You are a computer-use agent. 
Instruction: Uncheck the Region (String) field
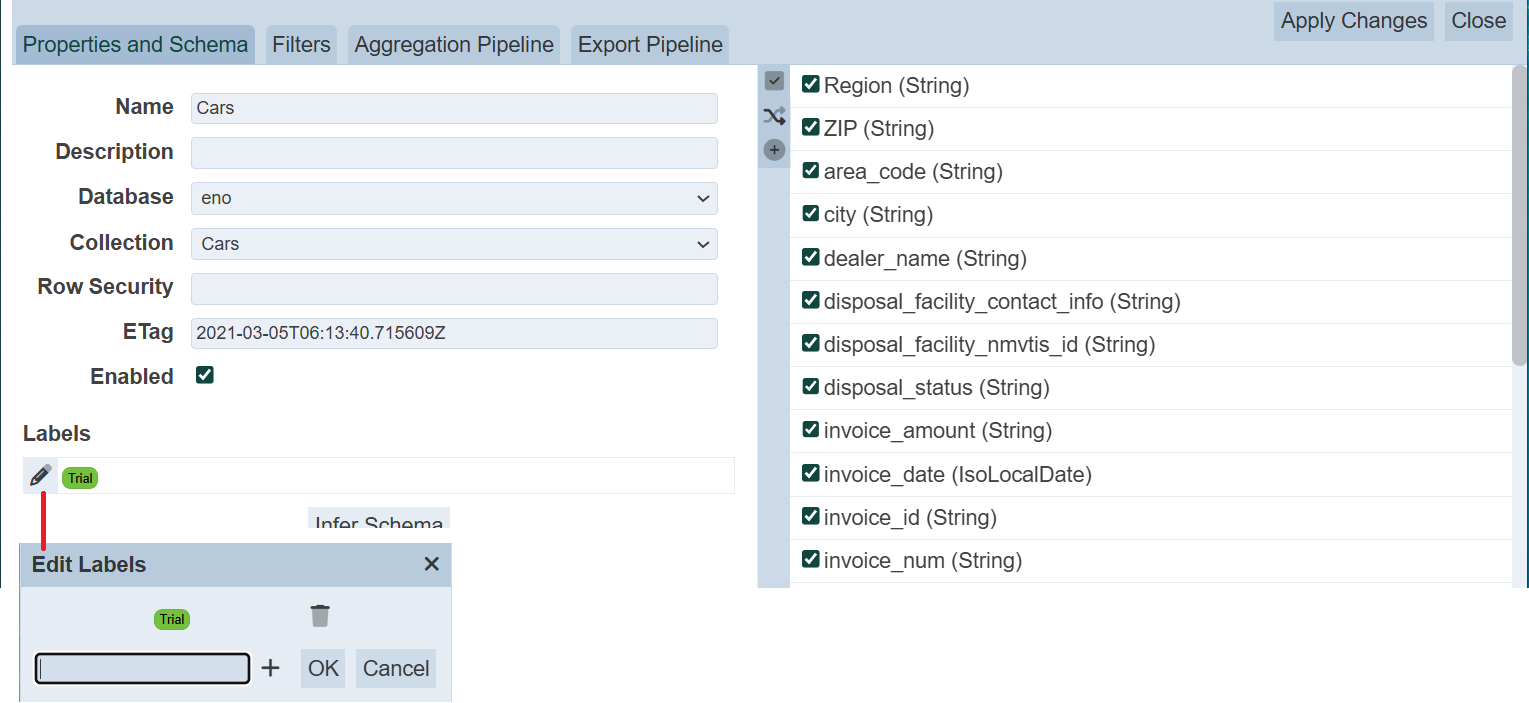pos(811,85)
